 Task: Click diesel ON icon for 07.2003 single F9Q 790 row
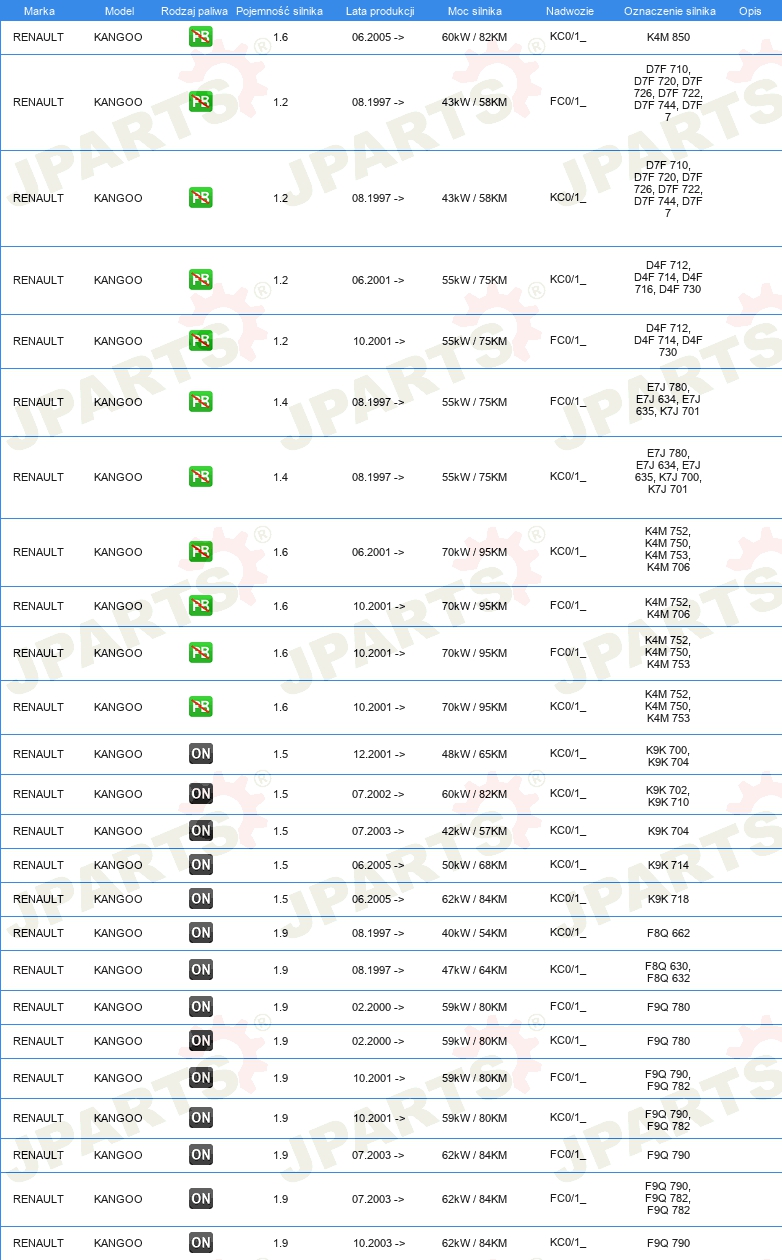201,1155
